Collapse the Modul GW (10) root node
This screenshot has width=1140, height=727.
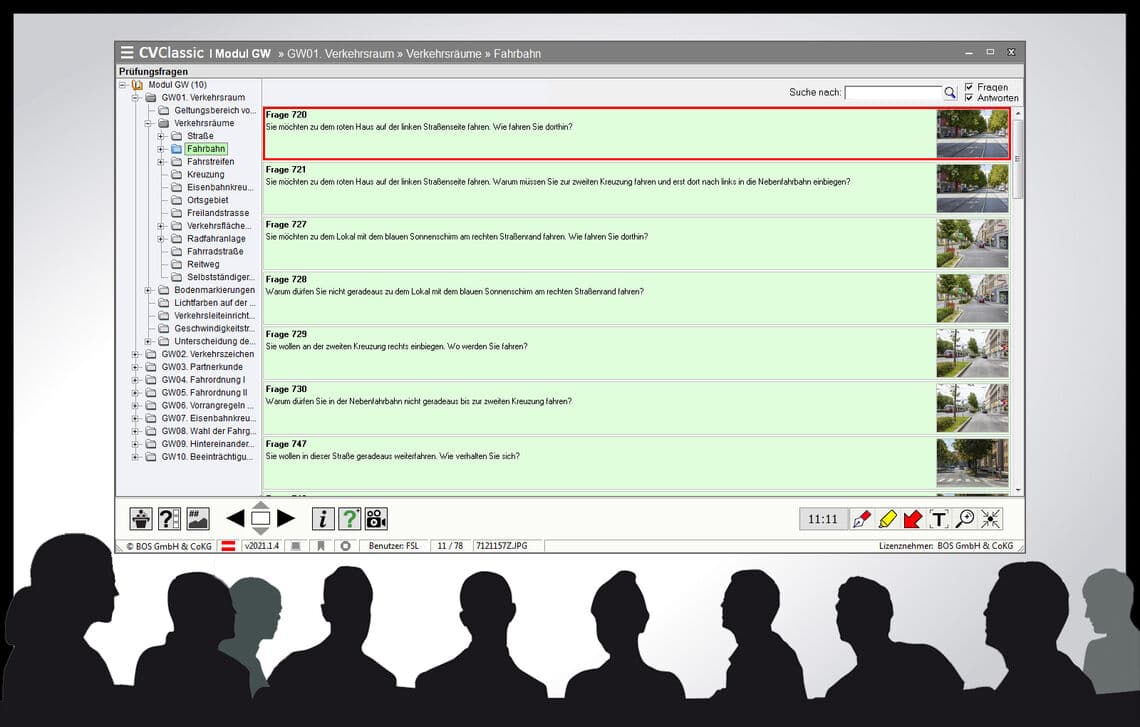[x=123, y=85]
